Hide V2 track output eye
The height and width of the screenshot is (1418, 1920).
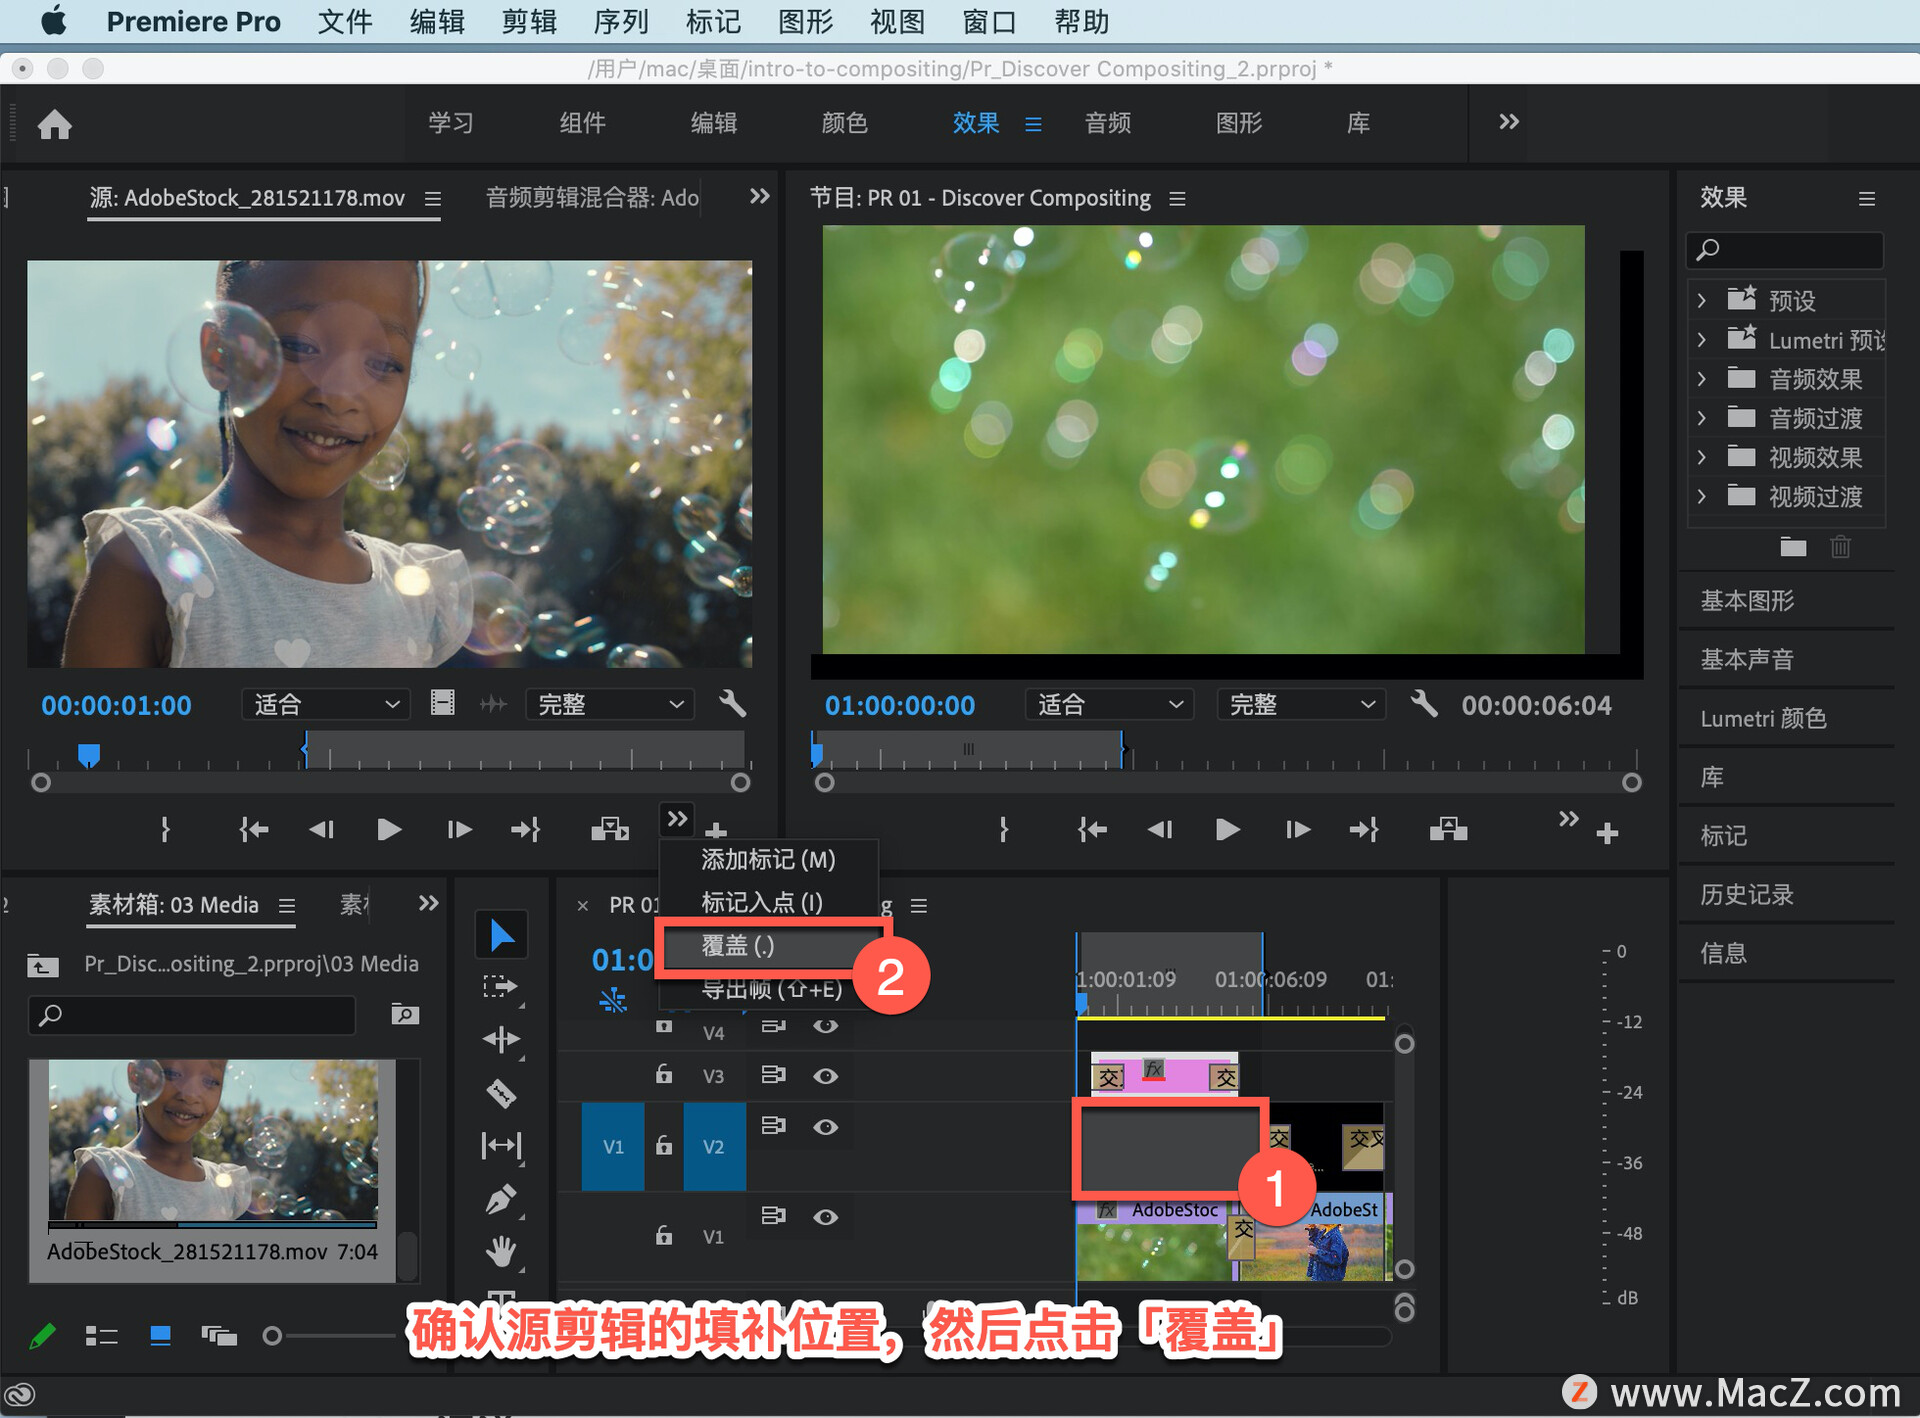(825, 1127)
